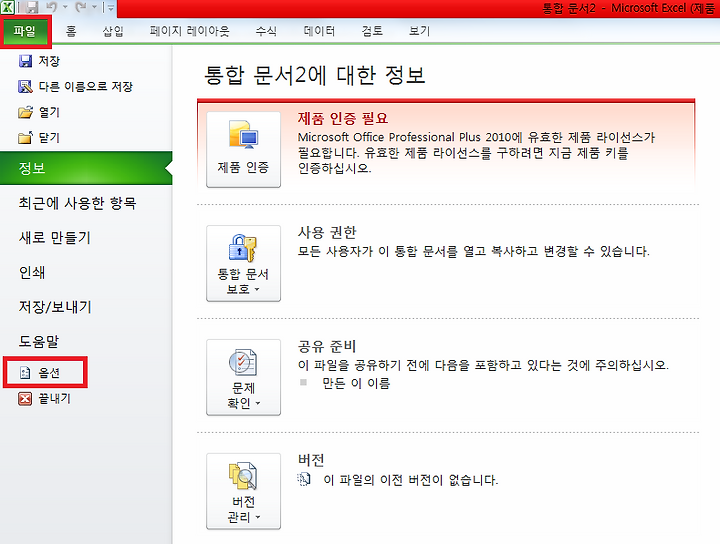The image size is (720, 544).
Task: Click the 닫기 folder icon
Action: click(x=25, y=137)
